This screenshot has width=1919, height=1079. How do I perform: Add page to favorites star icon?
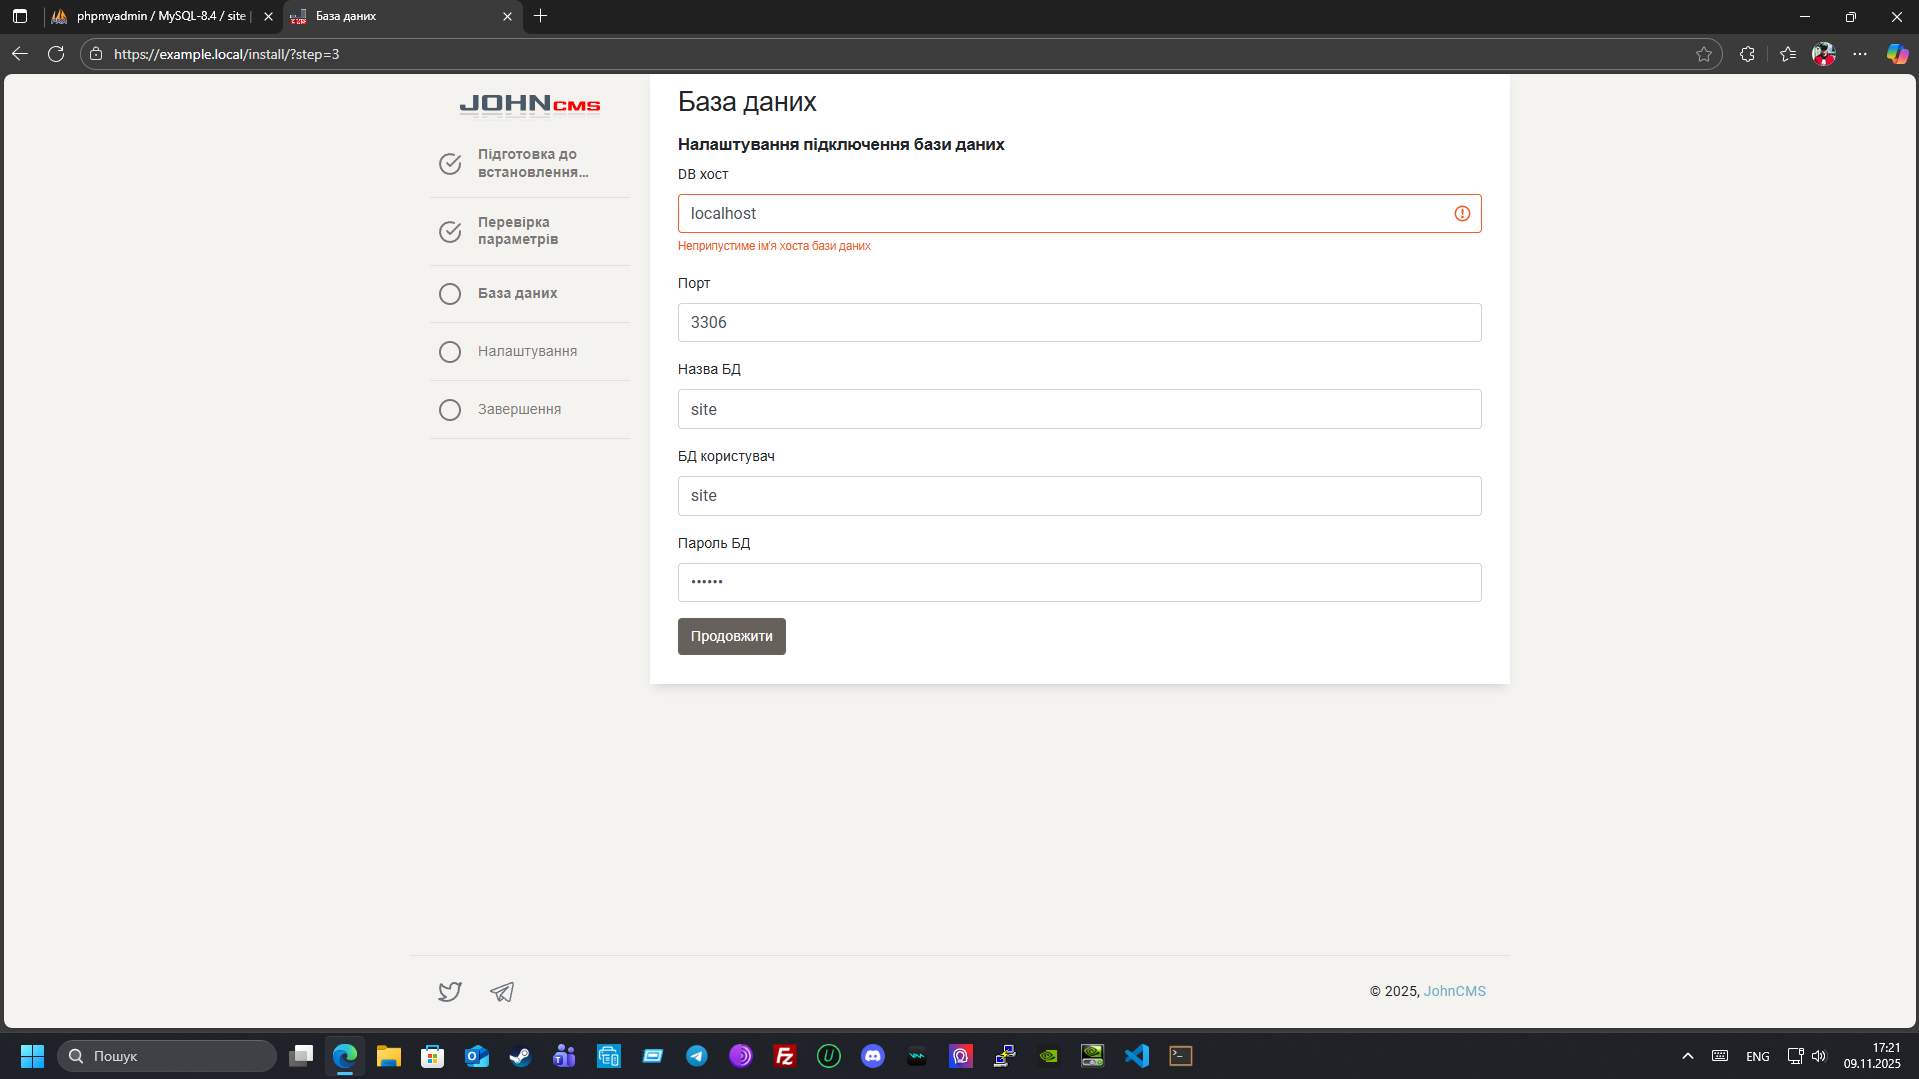(1704, 54)
